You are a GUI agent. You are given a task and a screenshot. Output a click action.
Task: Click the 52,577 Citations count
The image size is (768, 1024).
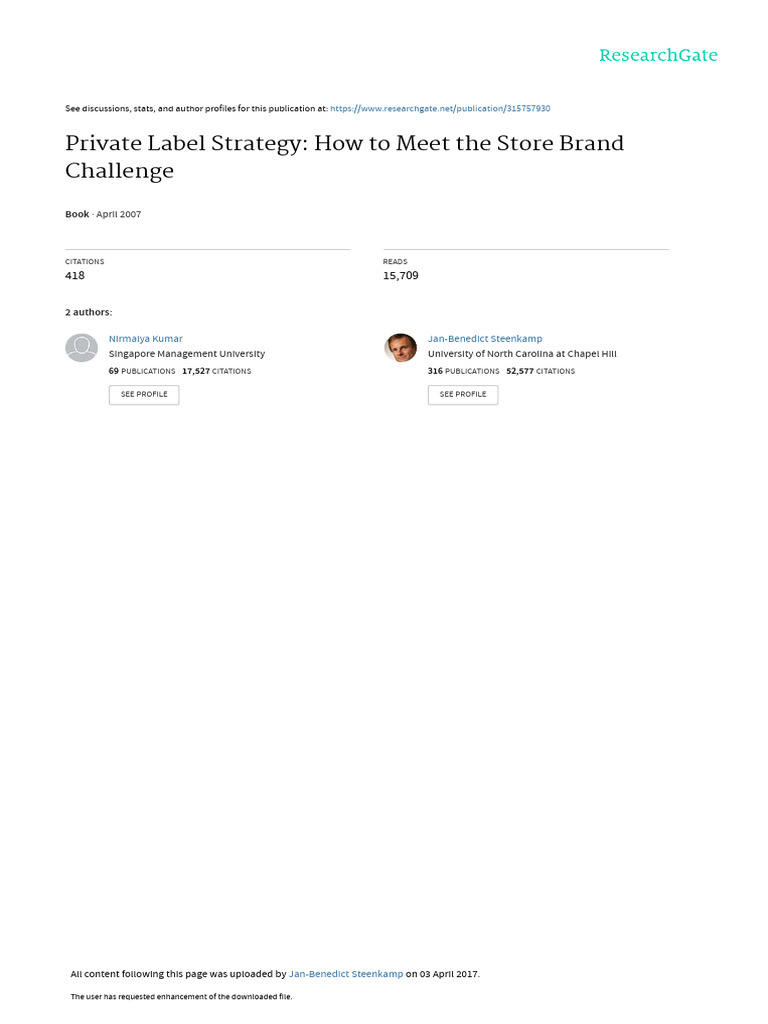tap(541, 371)
